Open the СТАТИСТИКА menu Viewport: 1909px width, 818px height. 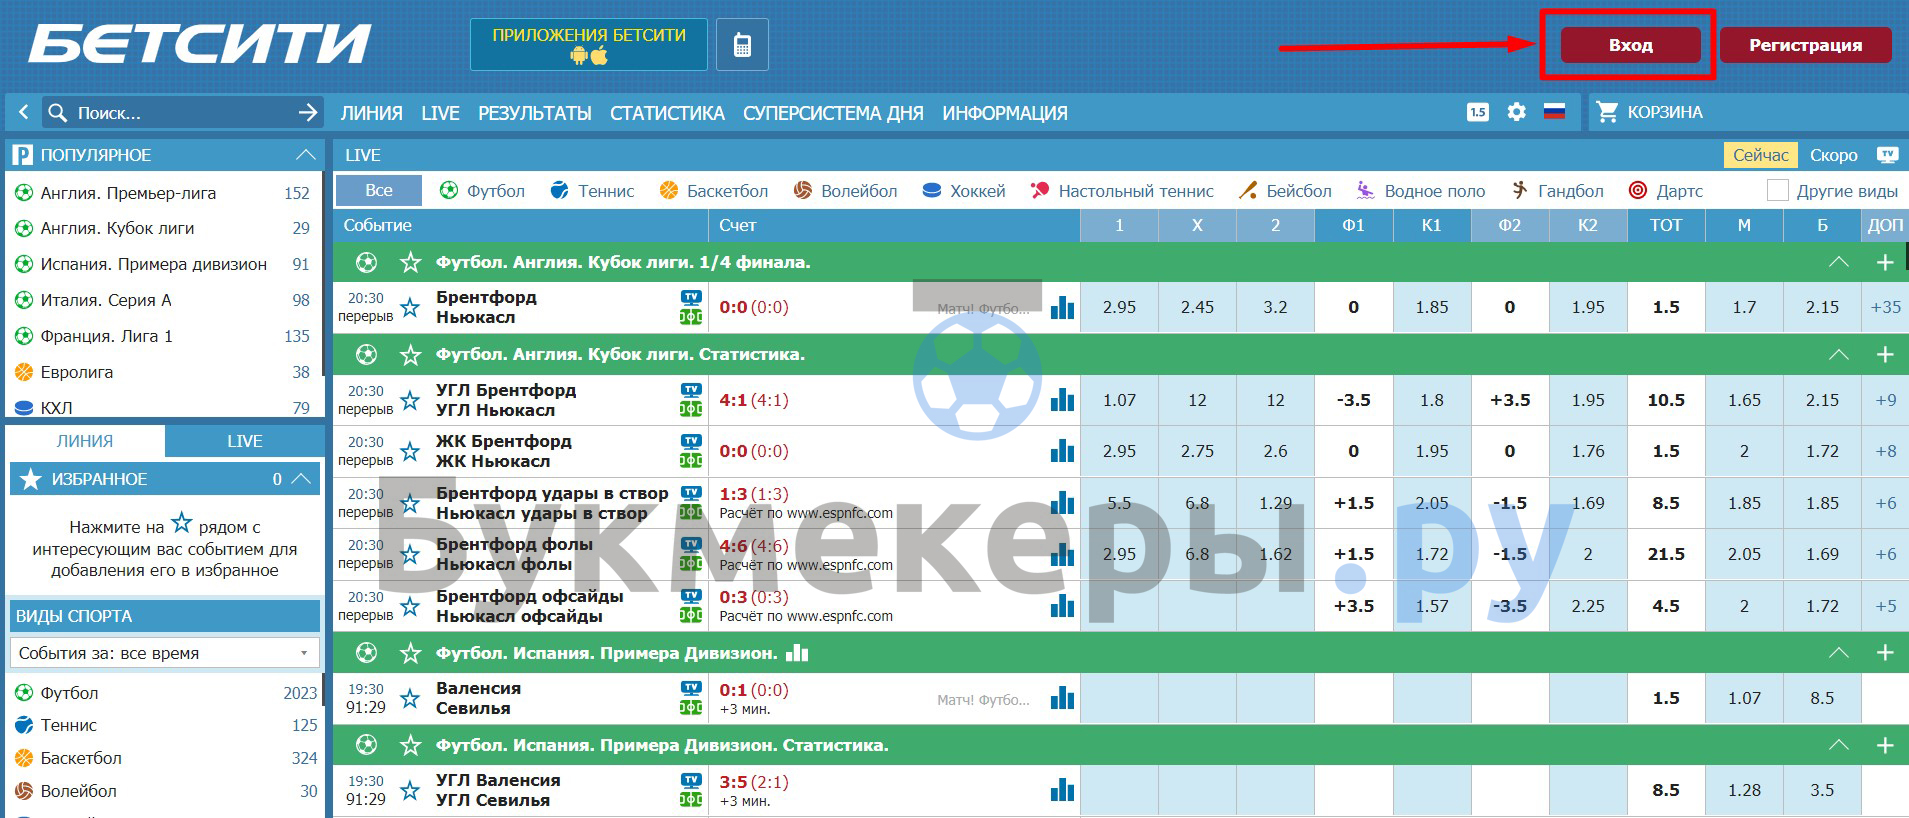click(x=667, y=113)
